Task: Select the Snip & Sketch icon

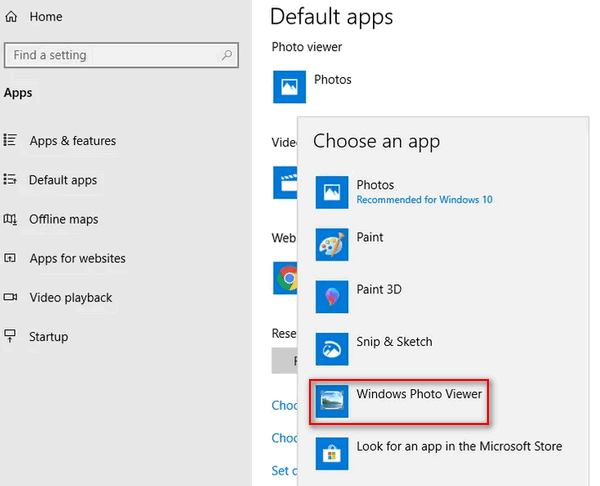Action: [x=332, y=348]
